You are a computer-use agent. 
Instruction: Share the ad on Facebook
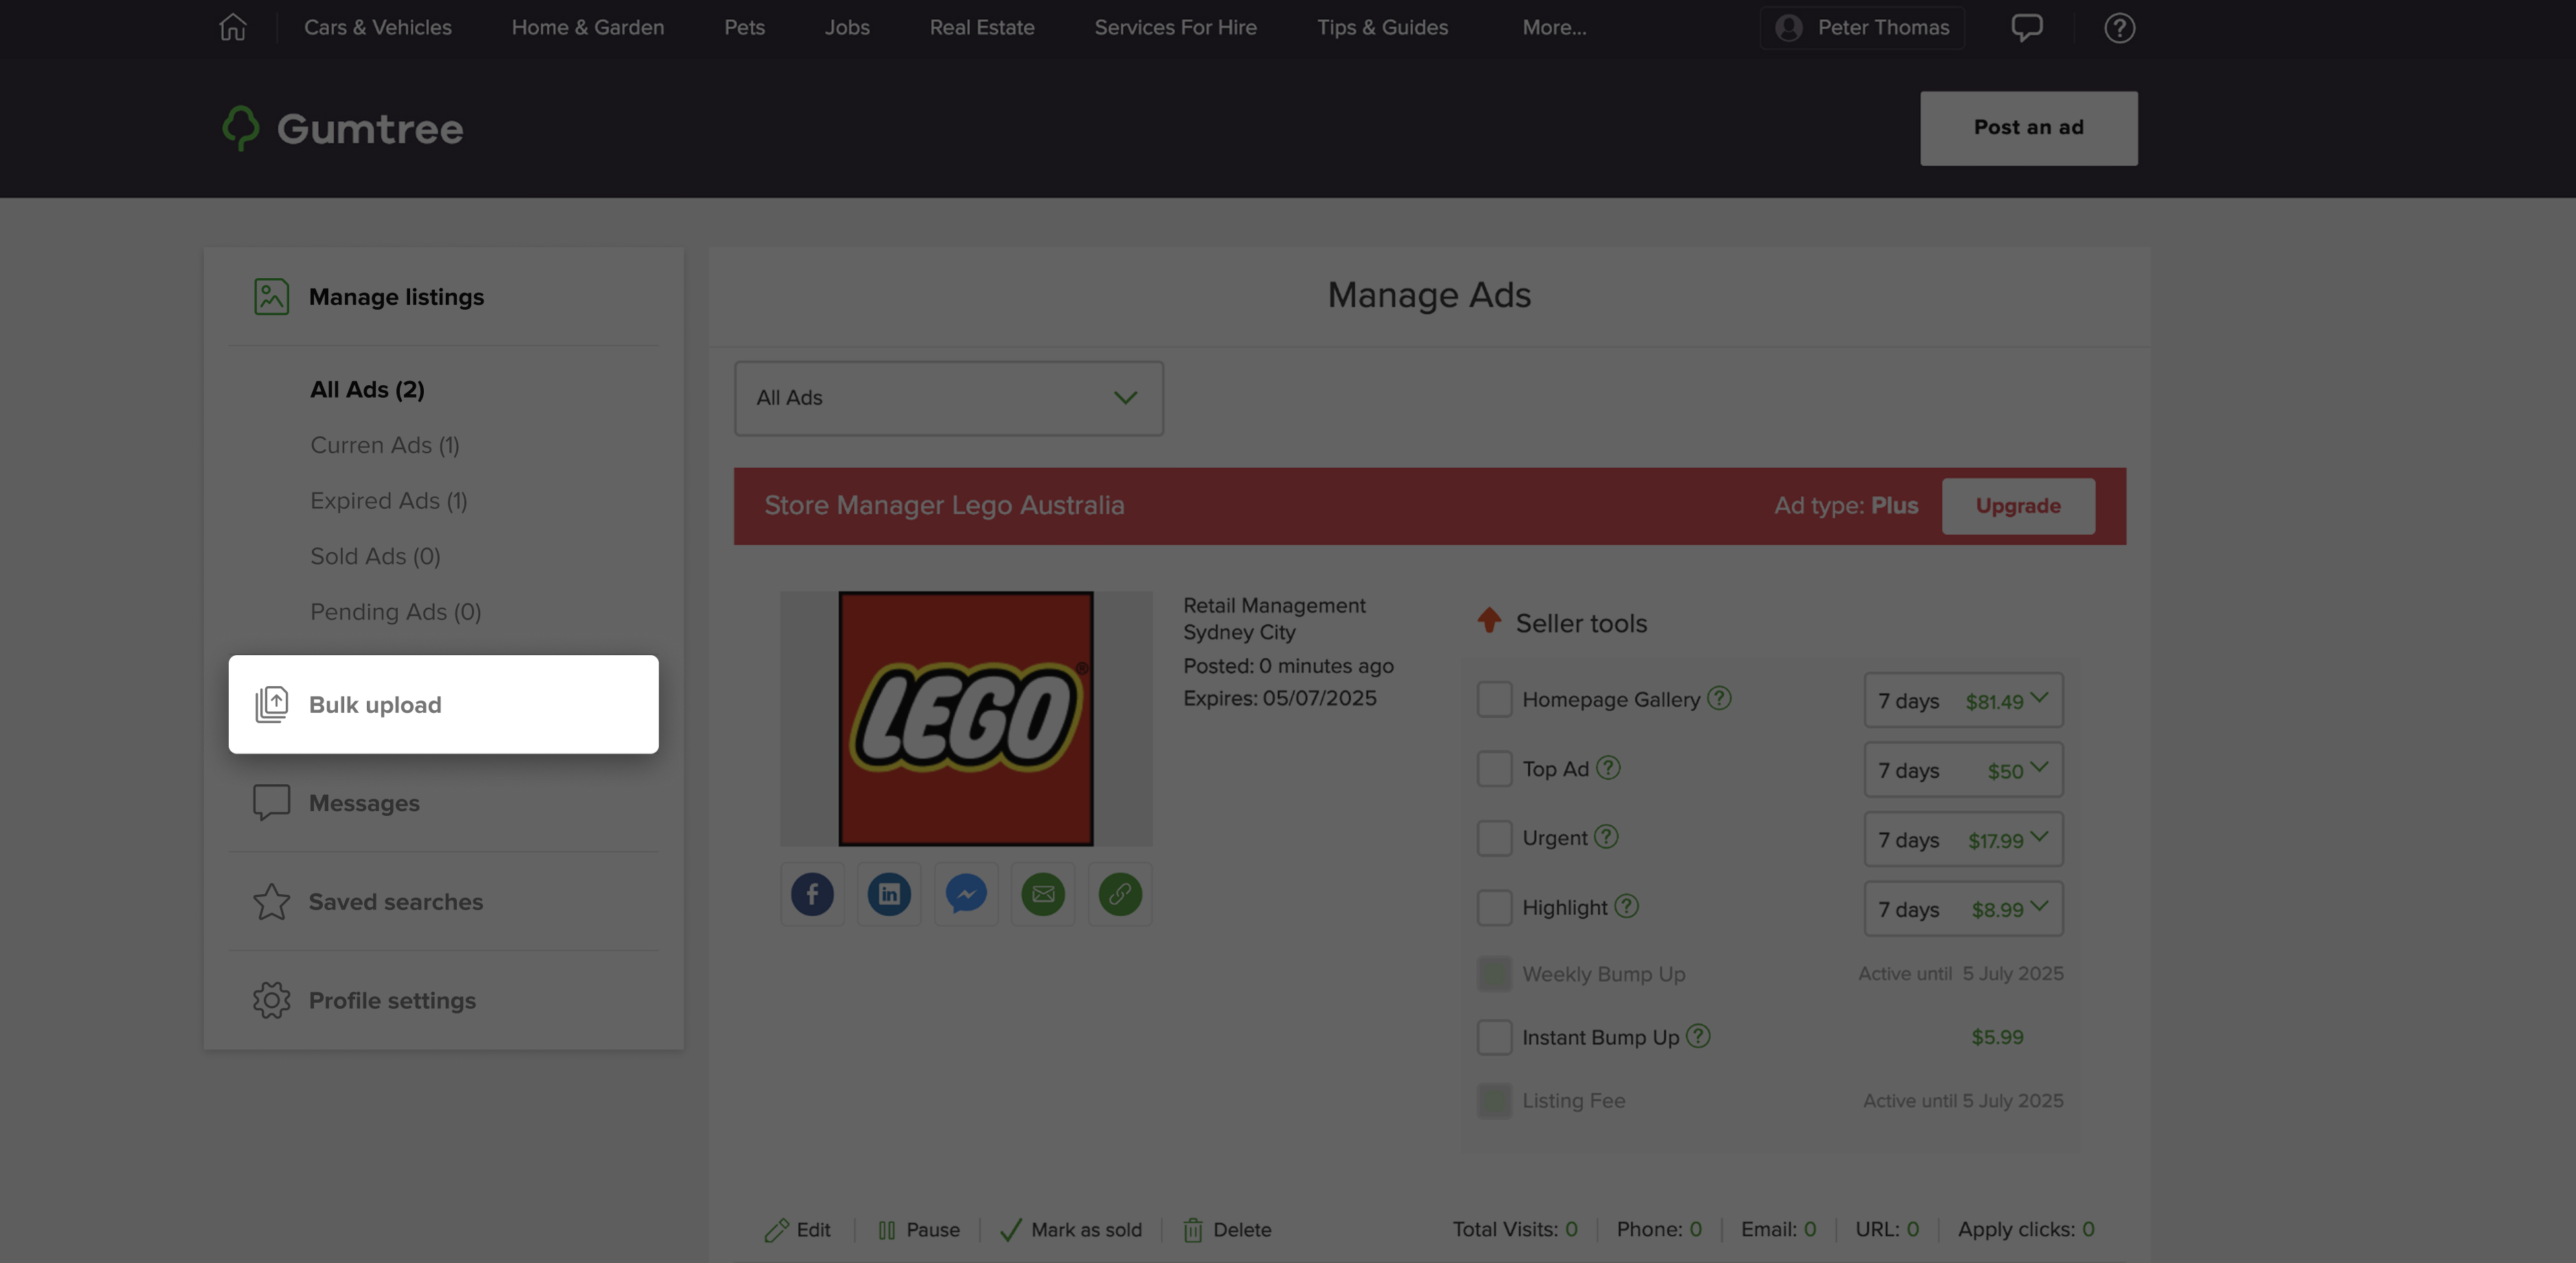812,894
